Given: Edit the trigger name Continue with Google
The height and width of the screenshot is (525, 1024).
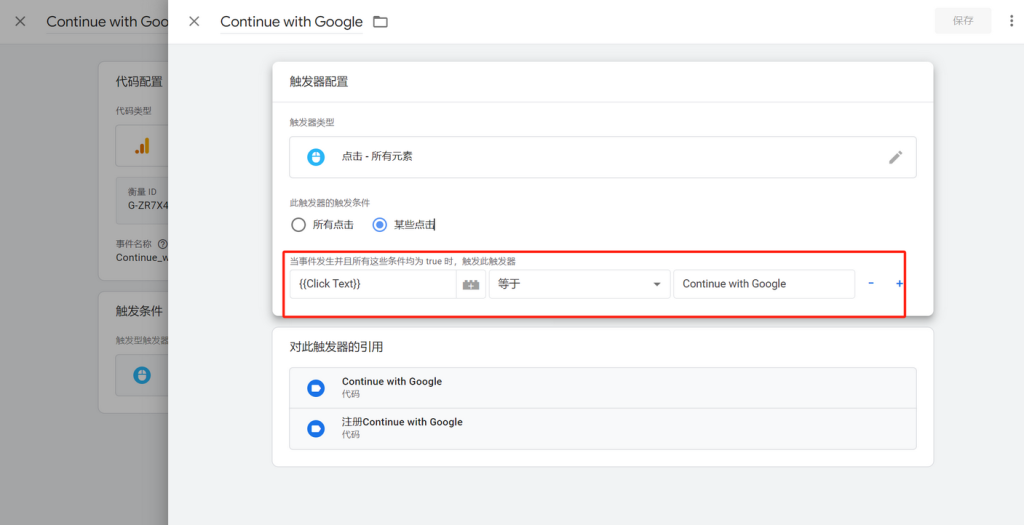Looking at the screenshot, I should tap(291, 22).
